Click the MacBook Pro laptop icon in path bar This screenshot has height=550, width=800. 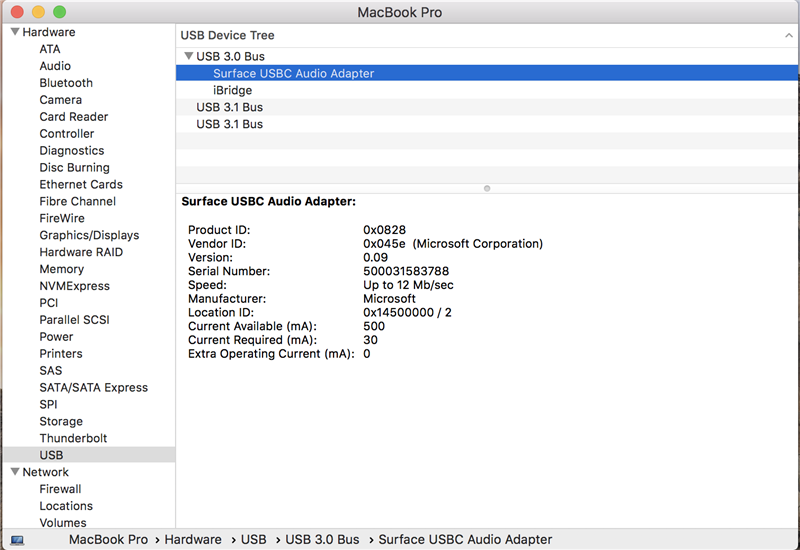17,540
